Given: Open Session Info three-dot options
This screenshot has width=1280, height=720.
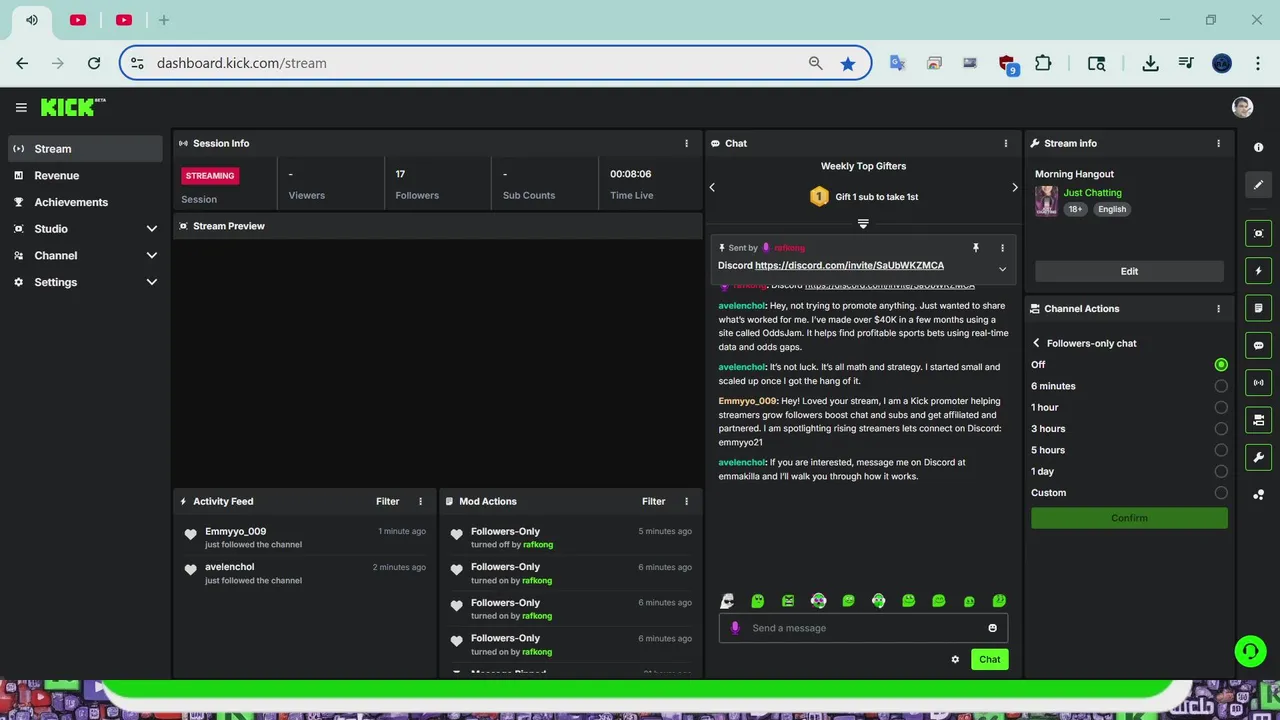Looking at the screenshot, I should click(x=686, y=144).
